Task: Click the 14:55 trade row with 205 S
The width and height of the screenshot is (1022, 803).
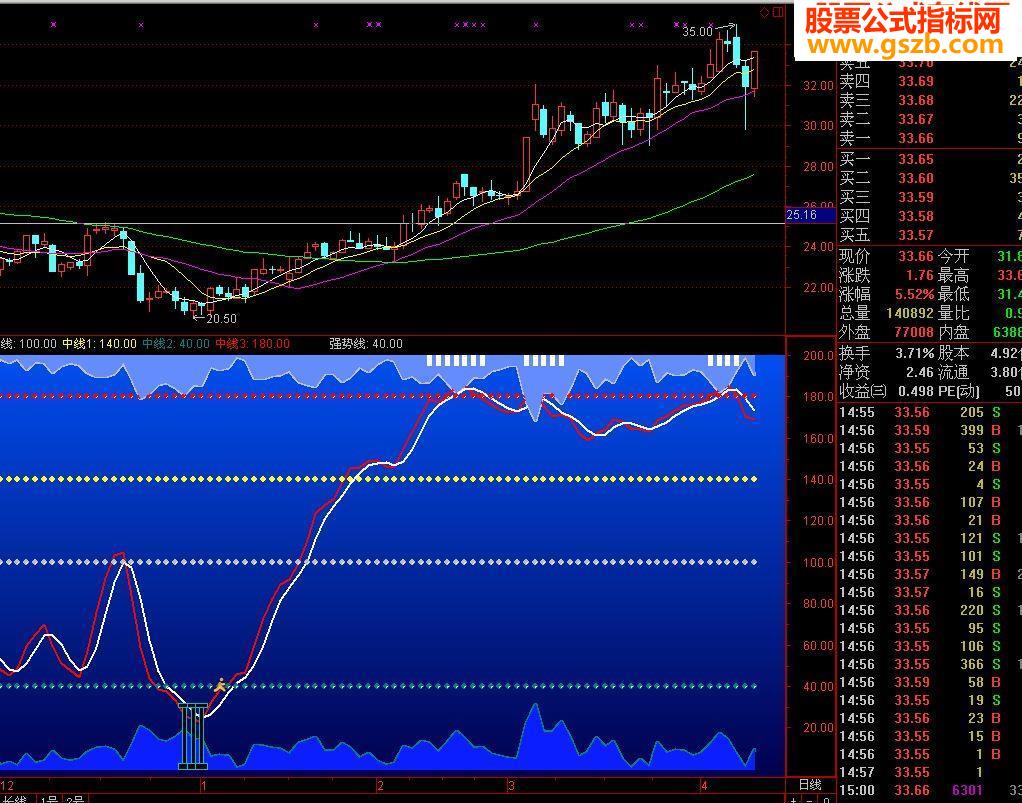Action: point(929,412)
